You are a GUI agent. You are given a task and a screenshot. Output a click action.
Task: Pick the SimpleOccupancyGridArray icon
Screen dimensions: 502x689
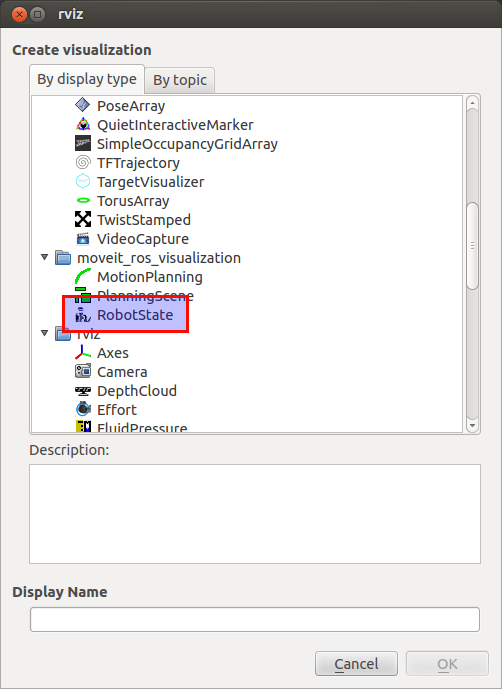pyautogui.click(x=83, y=144)
